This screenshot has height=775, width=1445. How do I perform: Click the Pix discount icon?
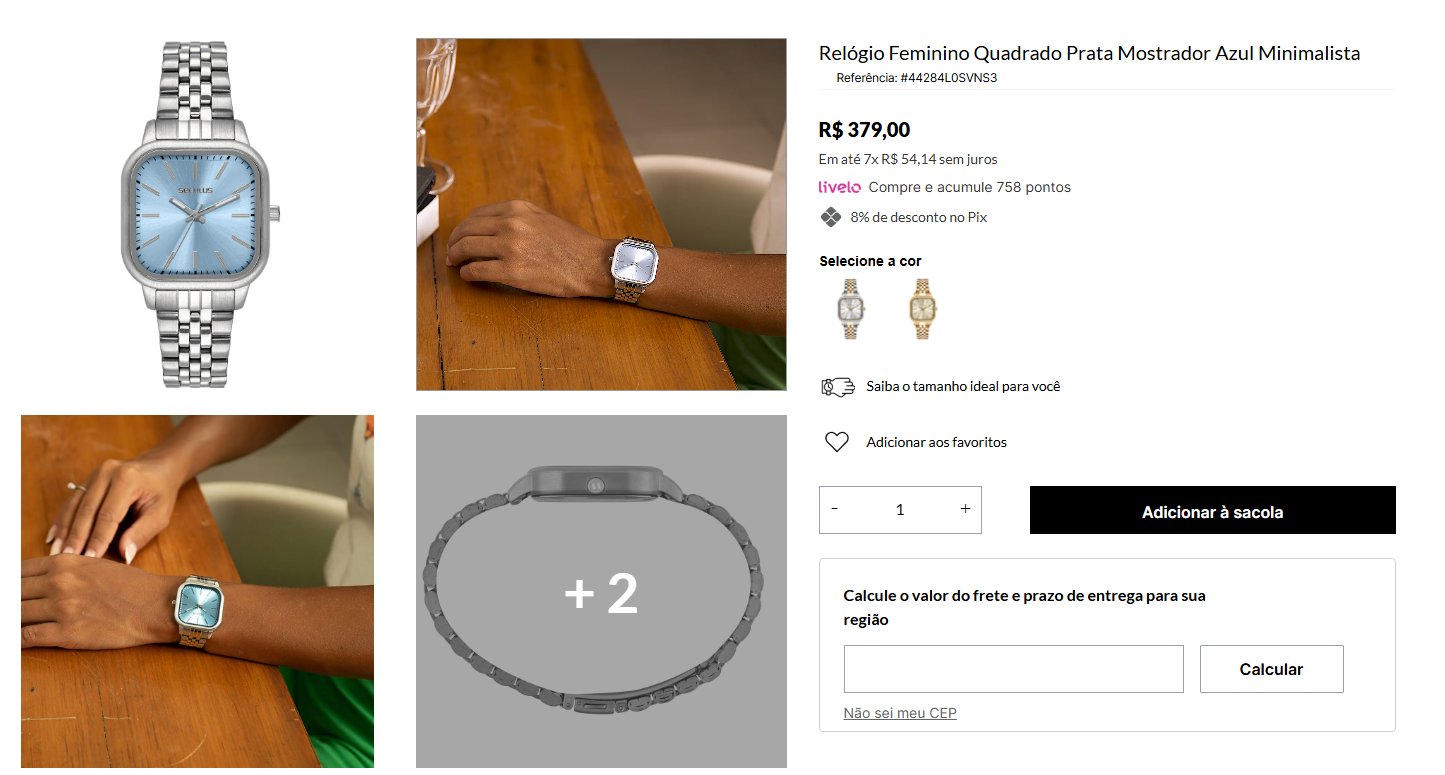830,217
